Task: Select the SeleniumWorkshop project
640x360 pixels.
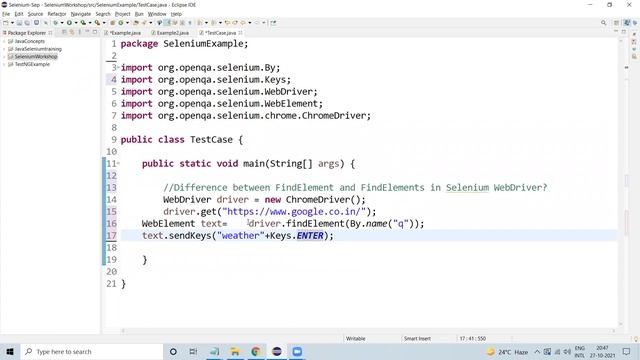Action: point(36,57)
